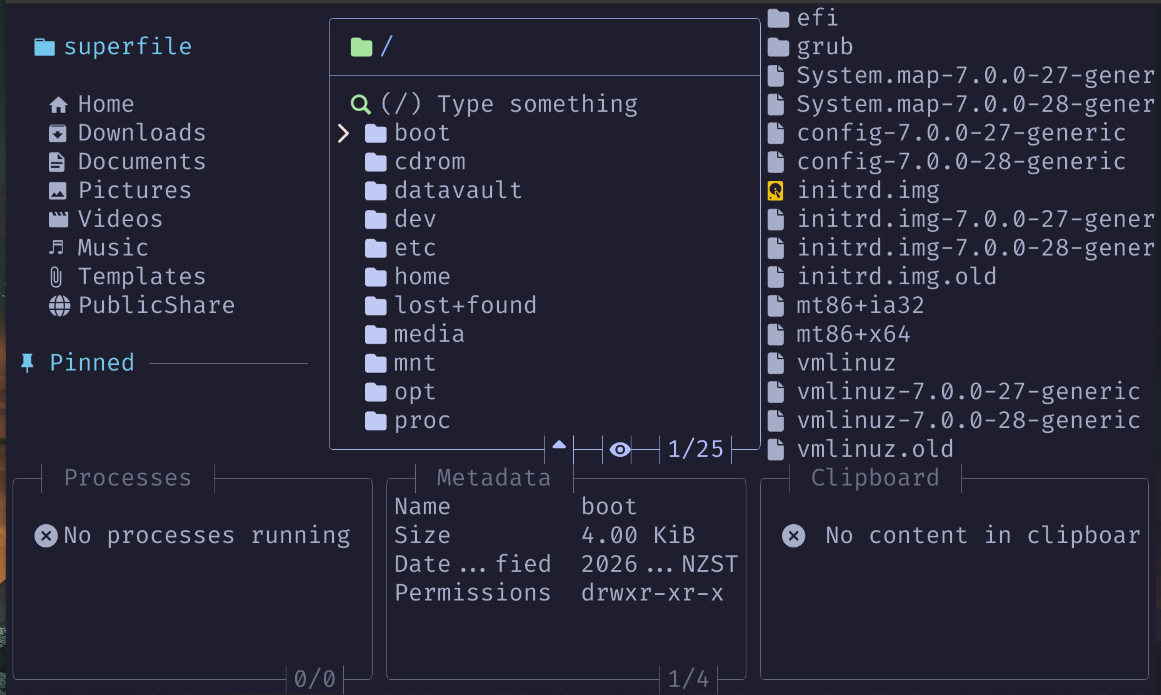Click the Permissions value drwxr-xr-x
Image resolution: width=1161 pixels, height=695 pixels.
pyautogui.click(x=652, y=594)
